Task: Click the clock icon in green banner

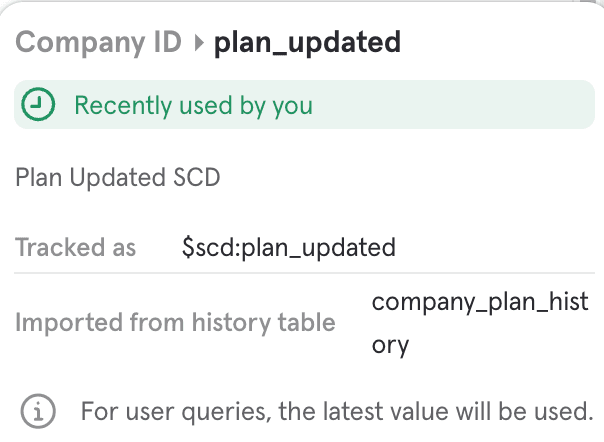Action: pyautogui.click(x=39, y=104)
